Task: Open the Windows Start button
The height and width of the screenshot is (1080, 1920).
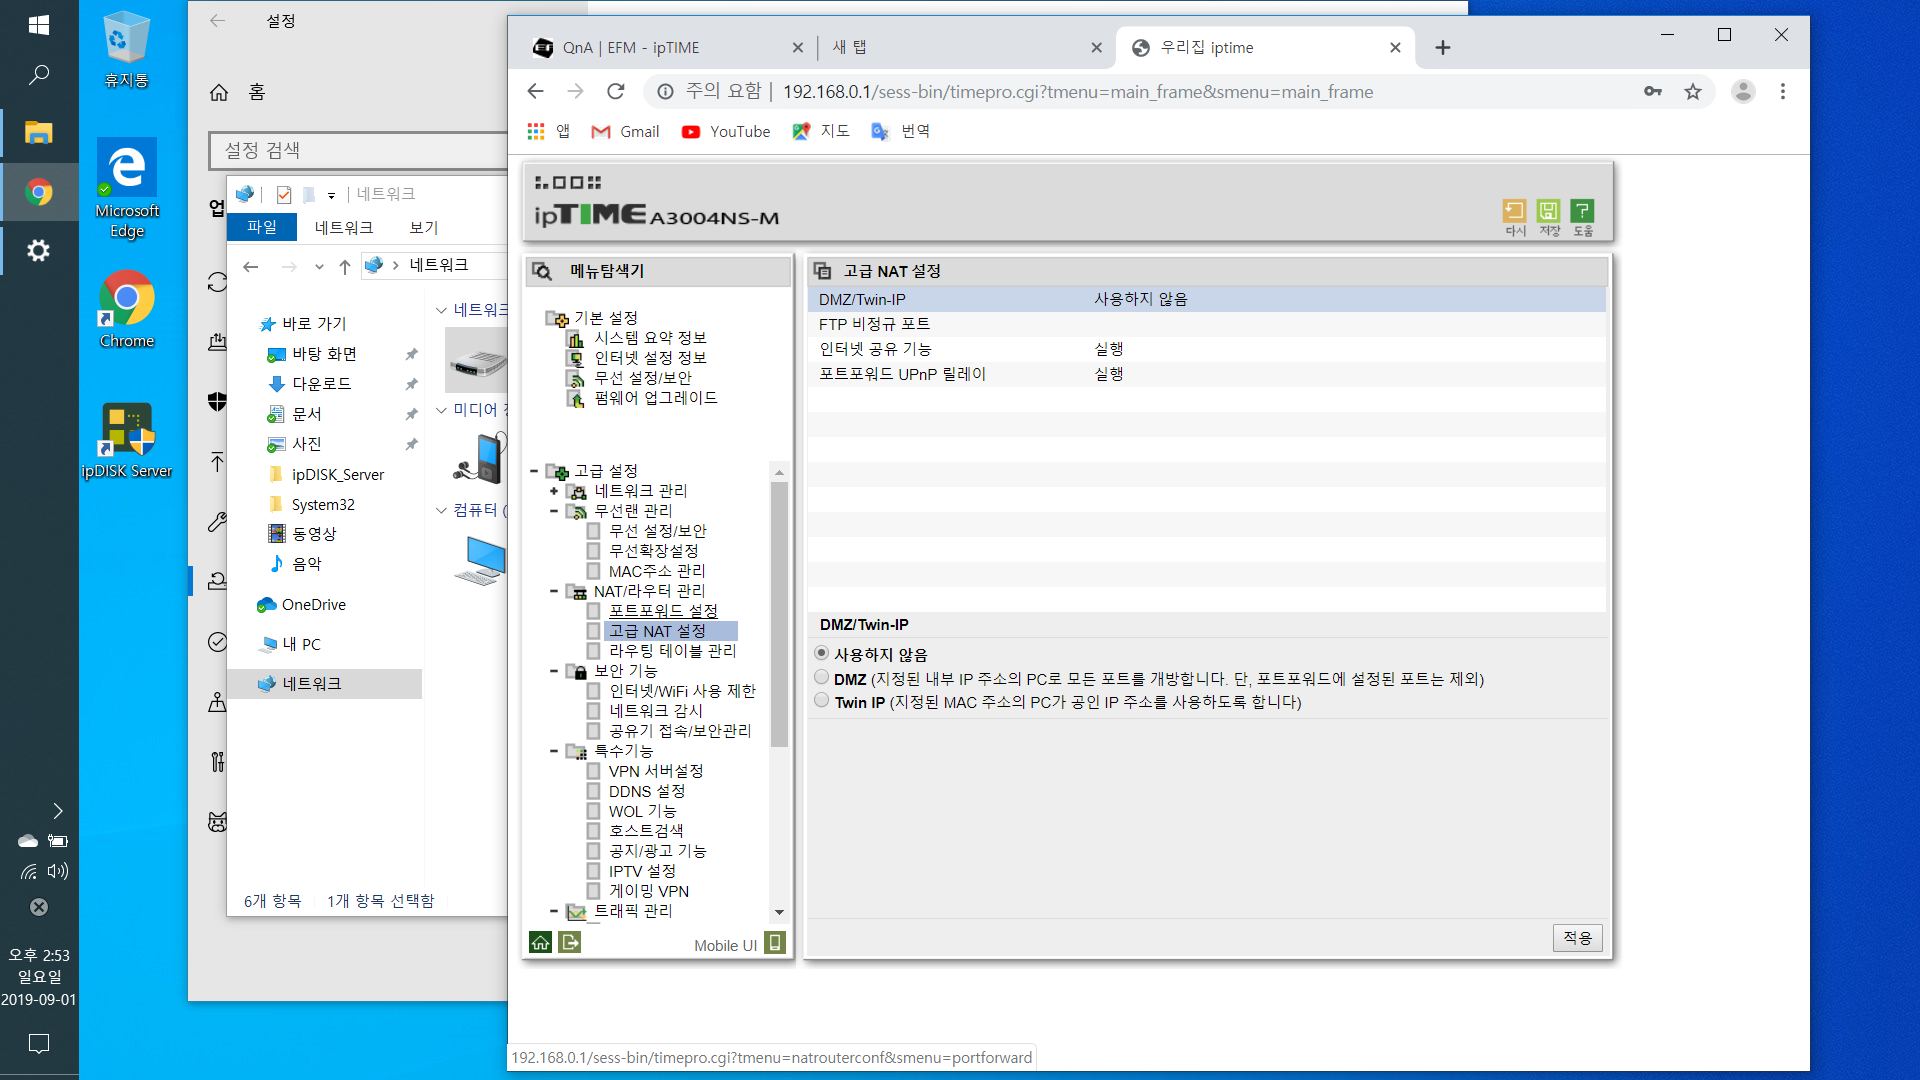Action: coord(39,25)
